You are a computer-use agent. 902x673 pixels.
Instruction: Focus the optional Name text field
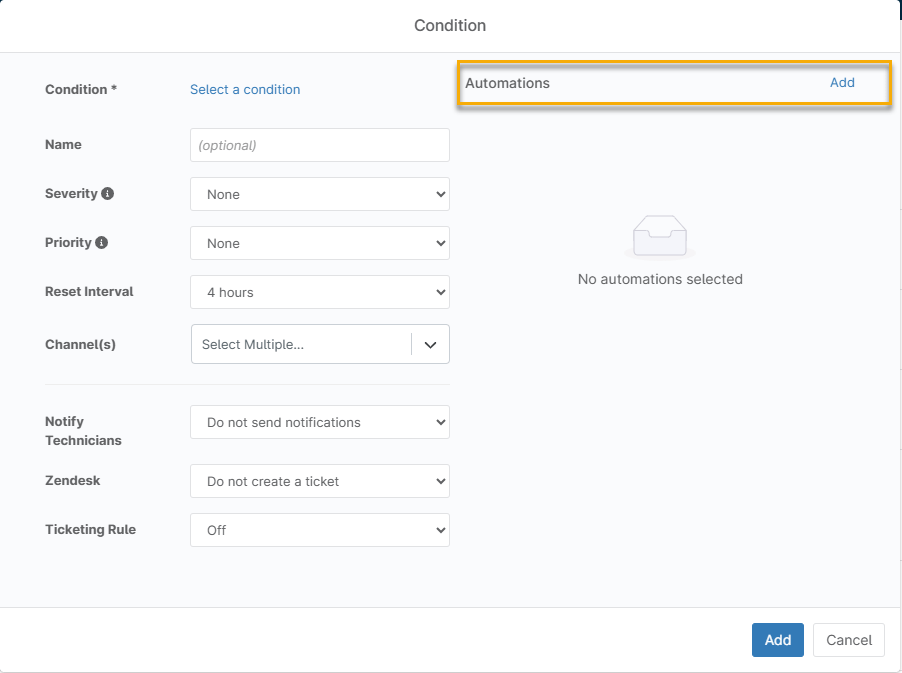(x=320, y=146)
